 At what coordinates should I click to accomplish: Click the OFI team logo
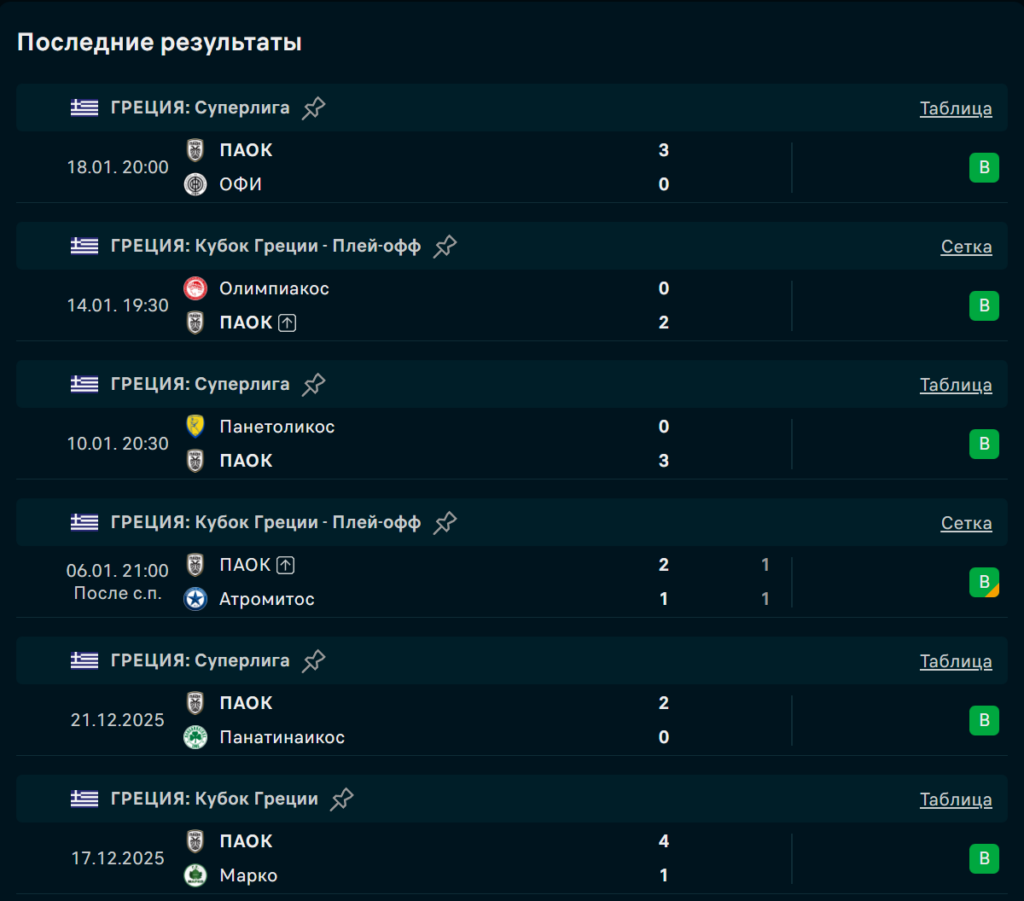195,184
